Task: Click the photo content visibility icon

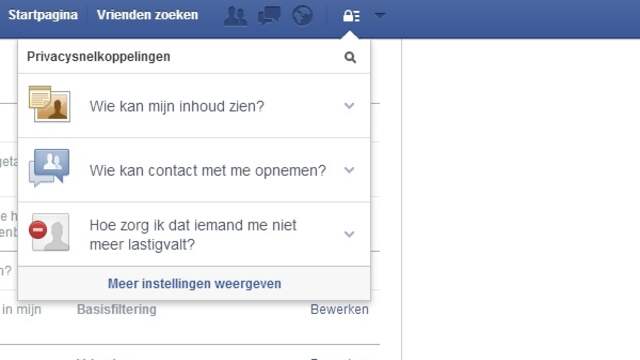Action: point(50,104)
